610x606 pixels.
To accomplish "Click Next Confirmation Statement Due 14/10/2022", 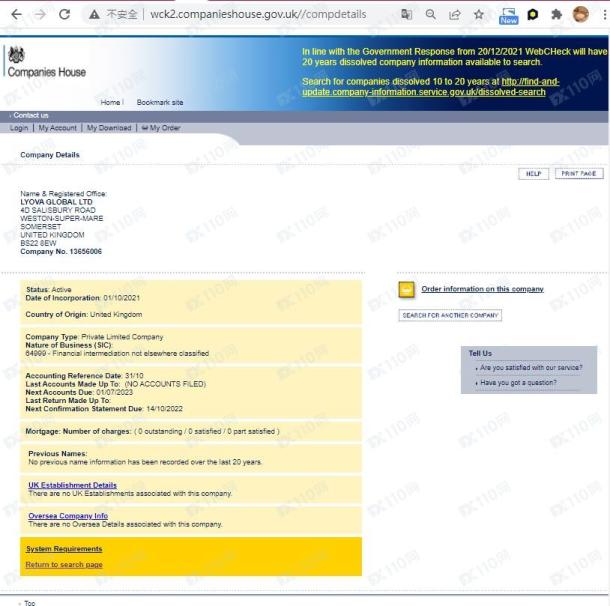I will click(x=104, y=409).
